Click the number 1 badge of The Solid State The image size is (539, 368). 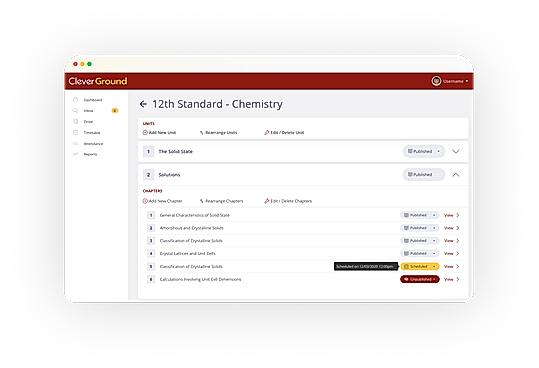[148, 152]
